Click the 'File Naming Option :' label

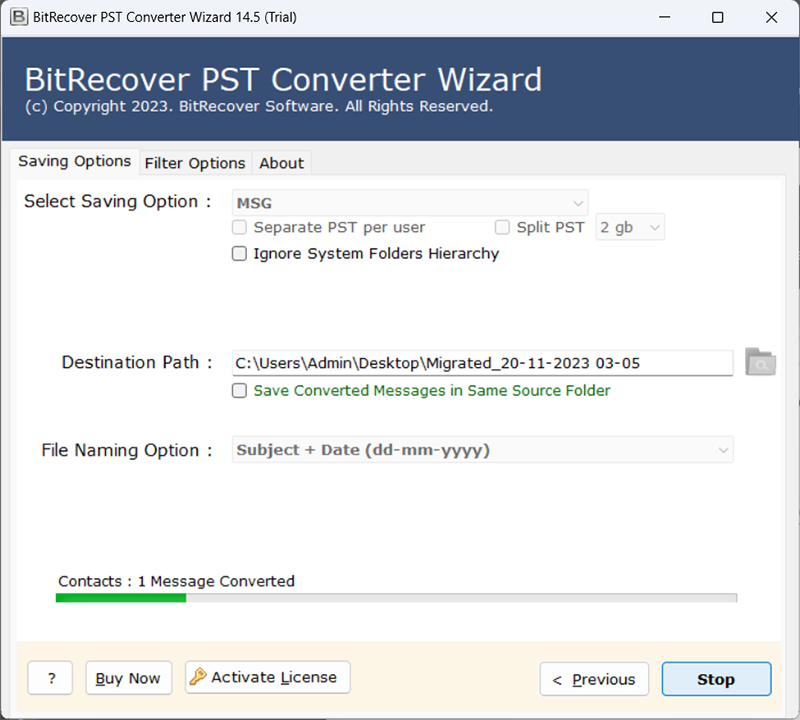tap(127, 450)
